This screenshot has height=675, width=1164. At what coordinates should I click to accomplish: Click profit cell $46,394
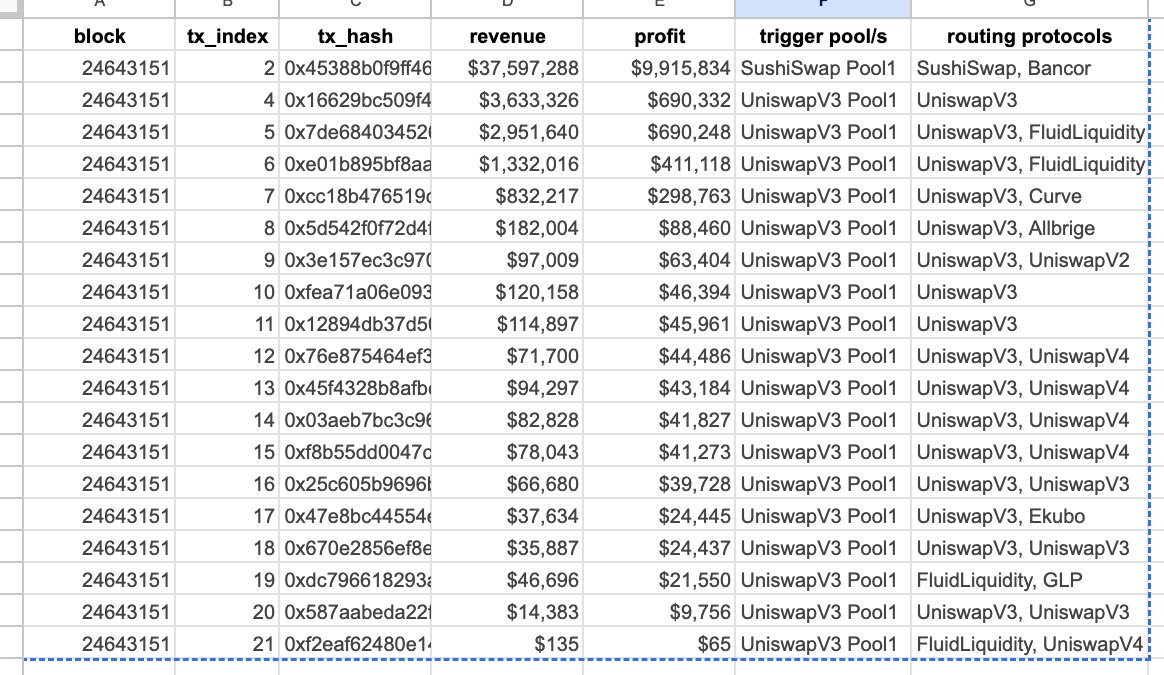coord(659,292)
